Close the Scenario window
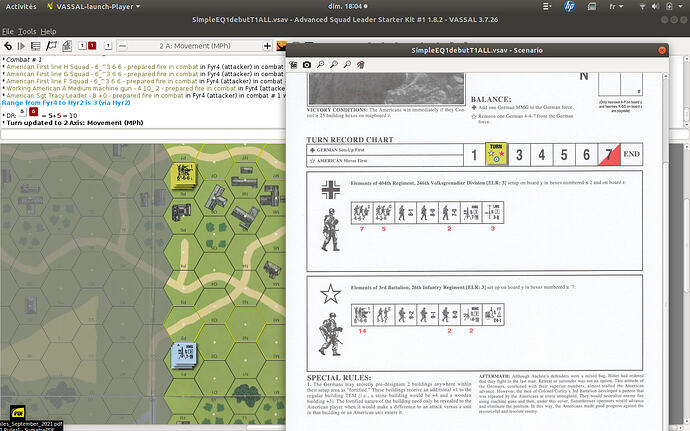This screenshot has width=690, height=431. pyautogui.click(x=662, y=50)
